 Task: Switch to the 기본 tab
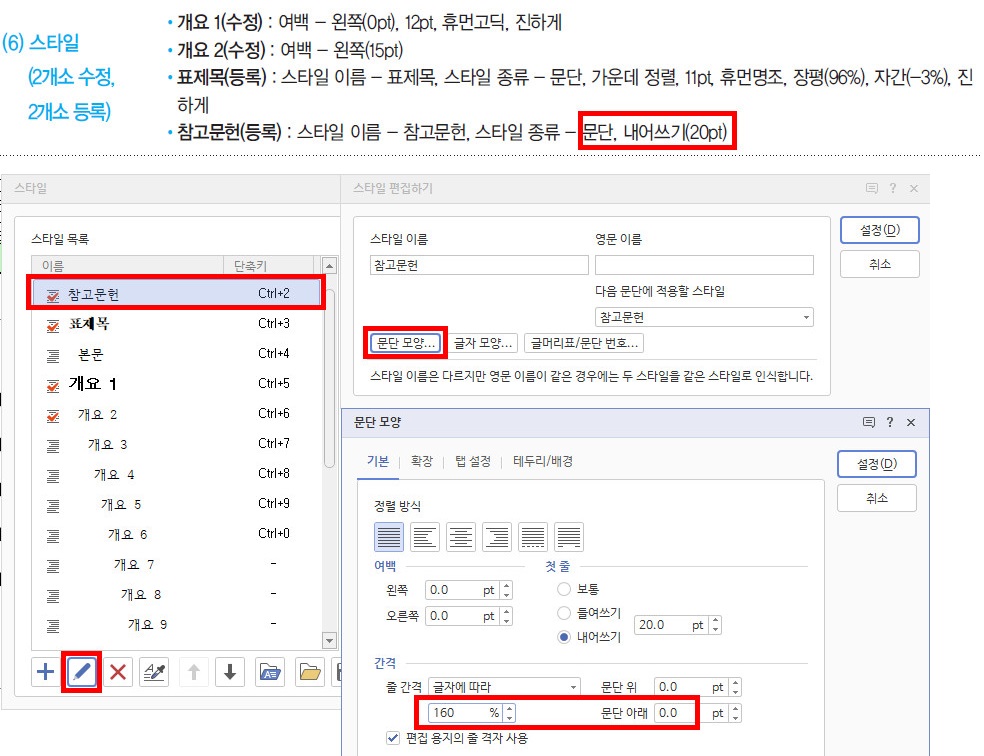378,461
